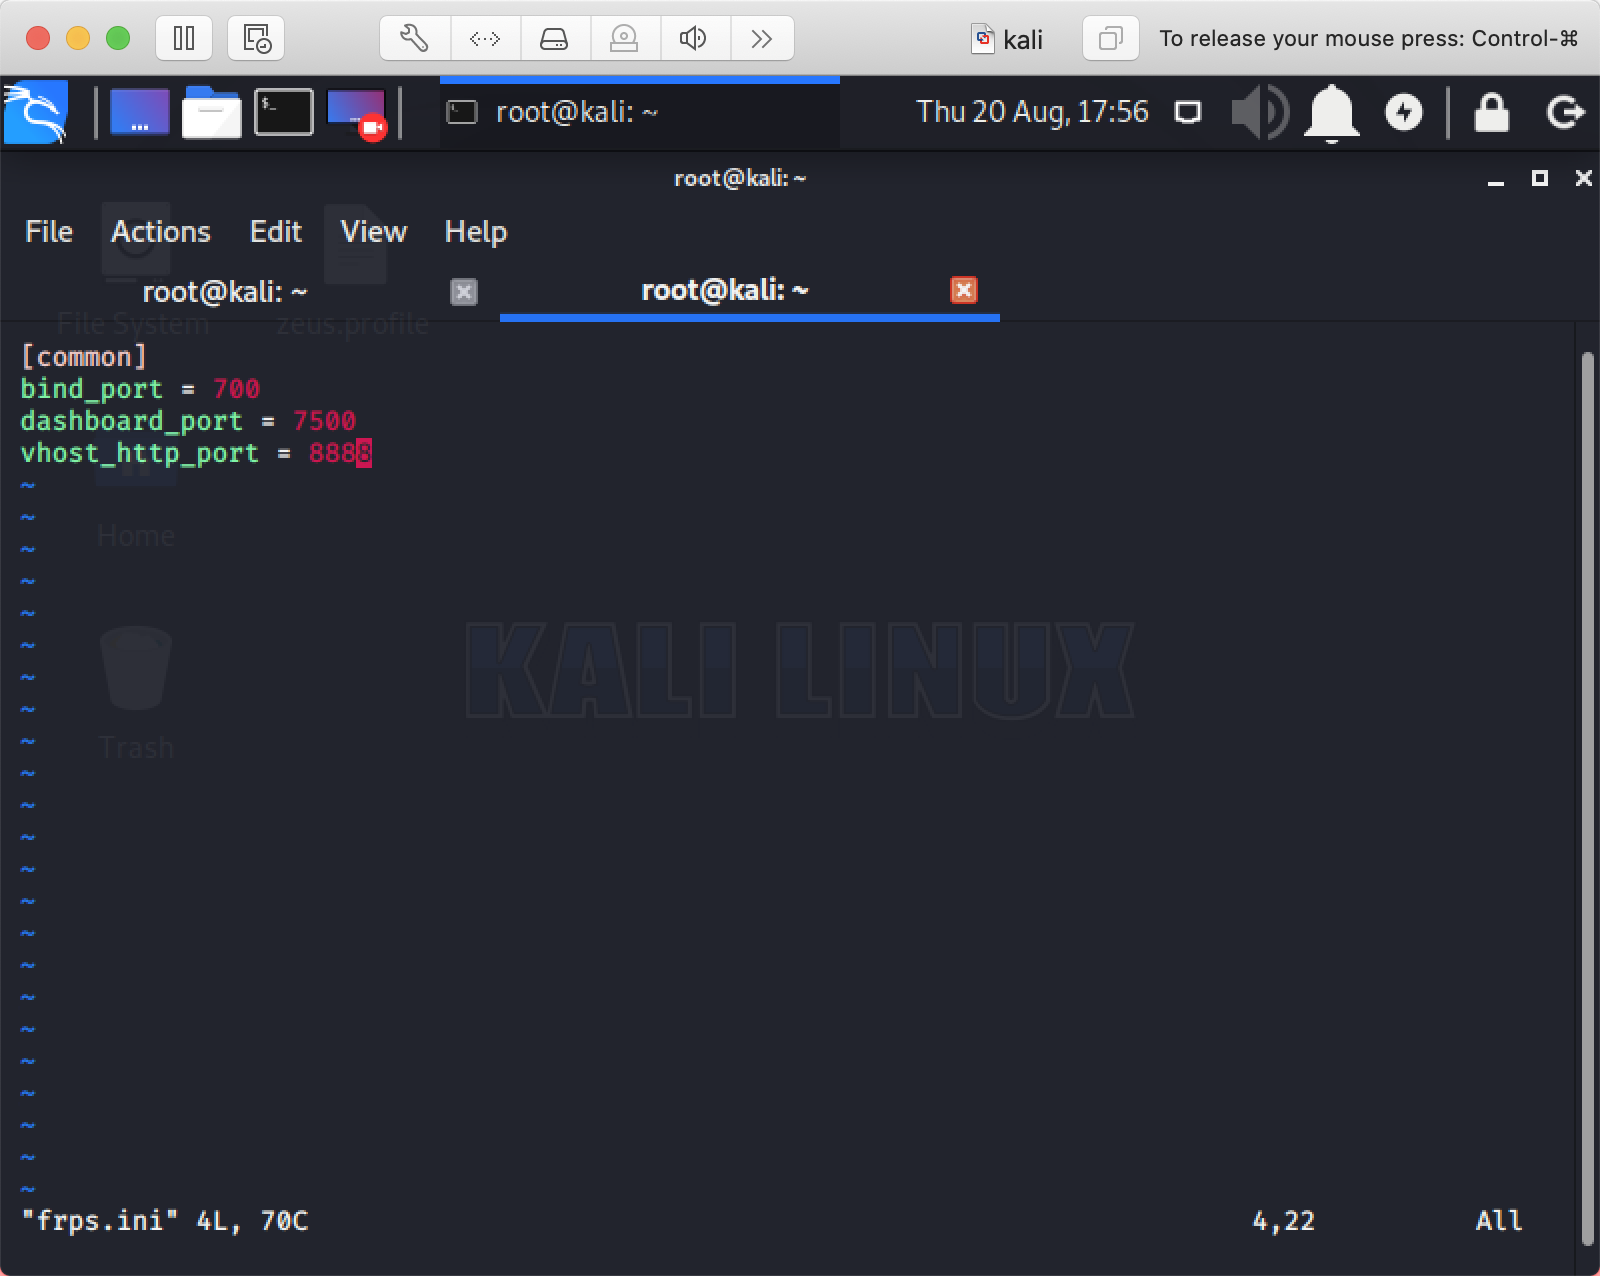Maximize the terminal window
Screen dimensions: 1600x1276
coord(1540,178)
